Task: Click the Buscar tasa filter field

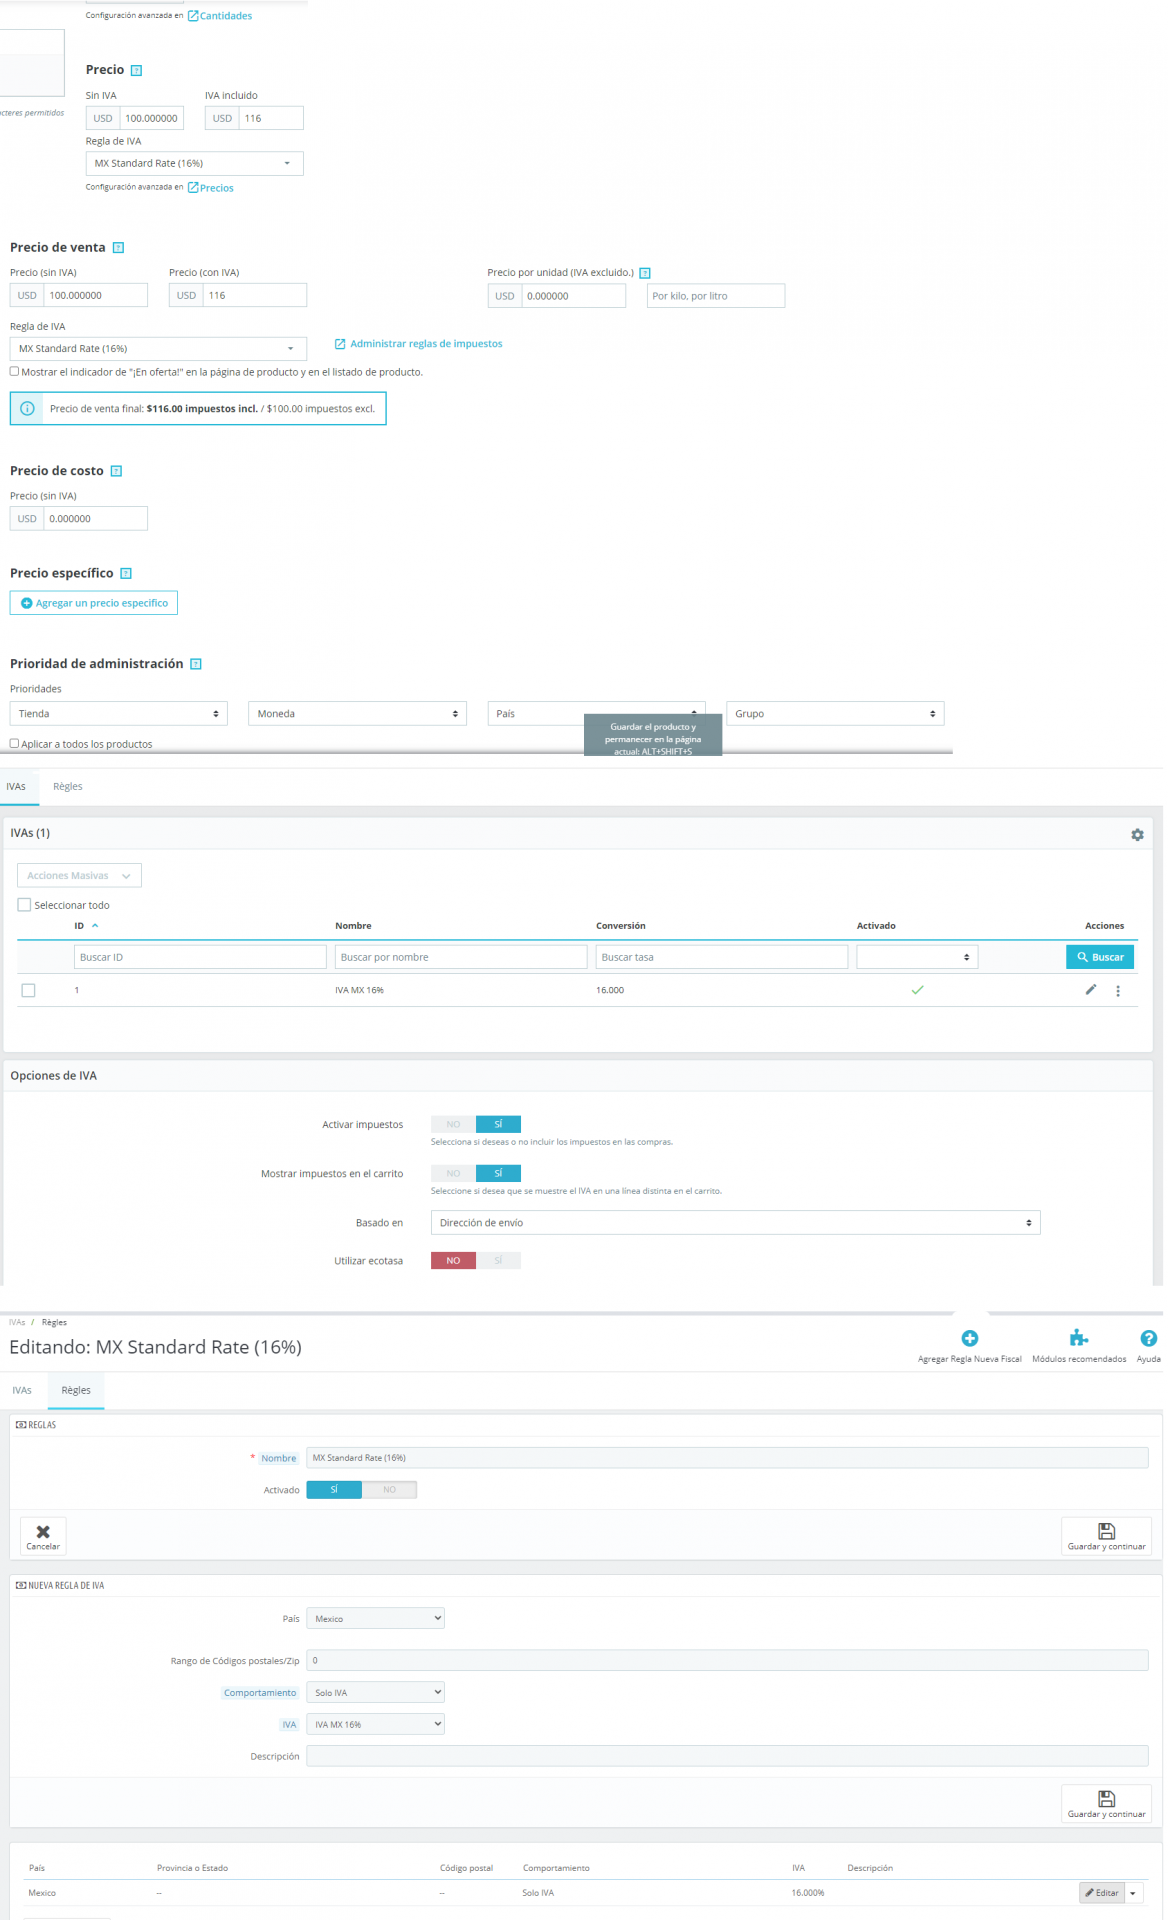Action: click(x=722, y=957)
